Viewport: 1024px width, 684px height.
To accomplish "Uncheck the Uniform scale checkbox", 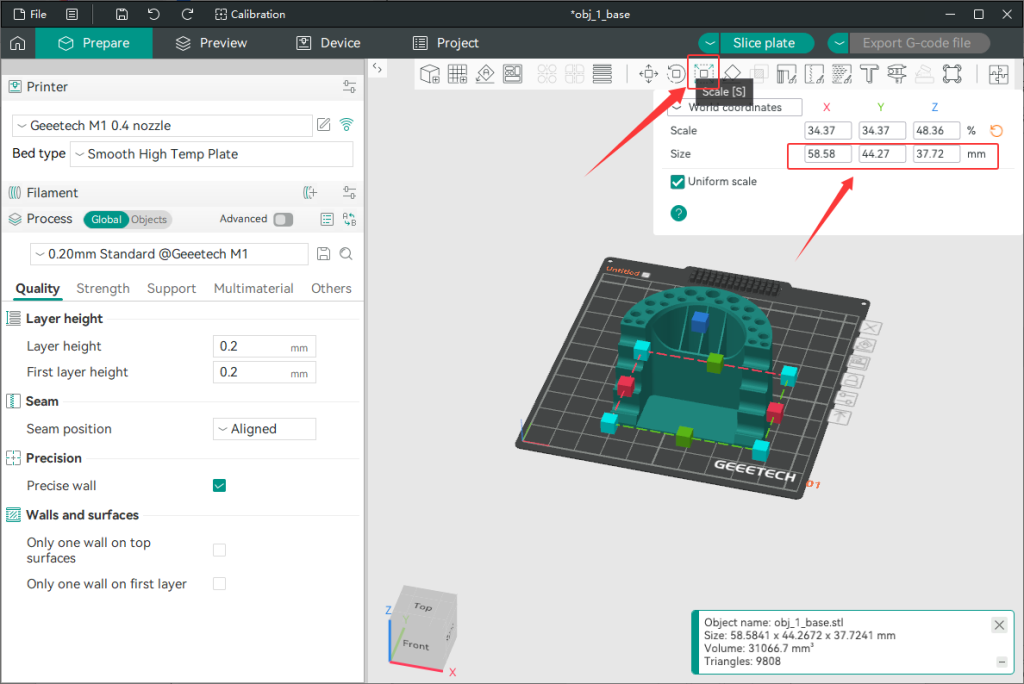I will click(x=677, y=182).
